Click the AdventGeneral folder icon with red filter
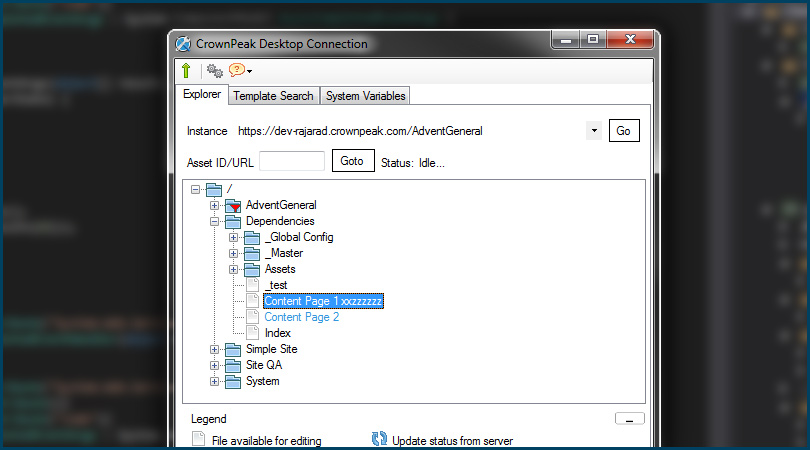Image resolution: width=810 pixels, height=450 pixels. pos(233,206)
